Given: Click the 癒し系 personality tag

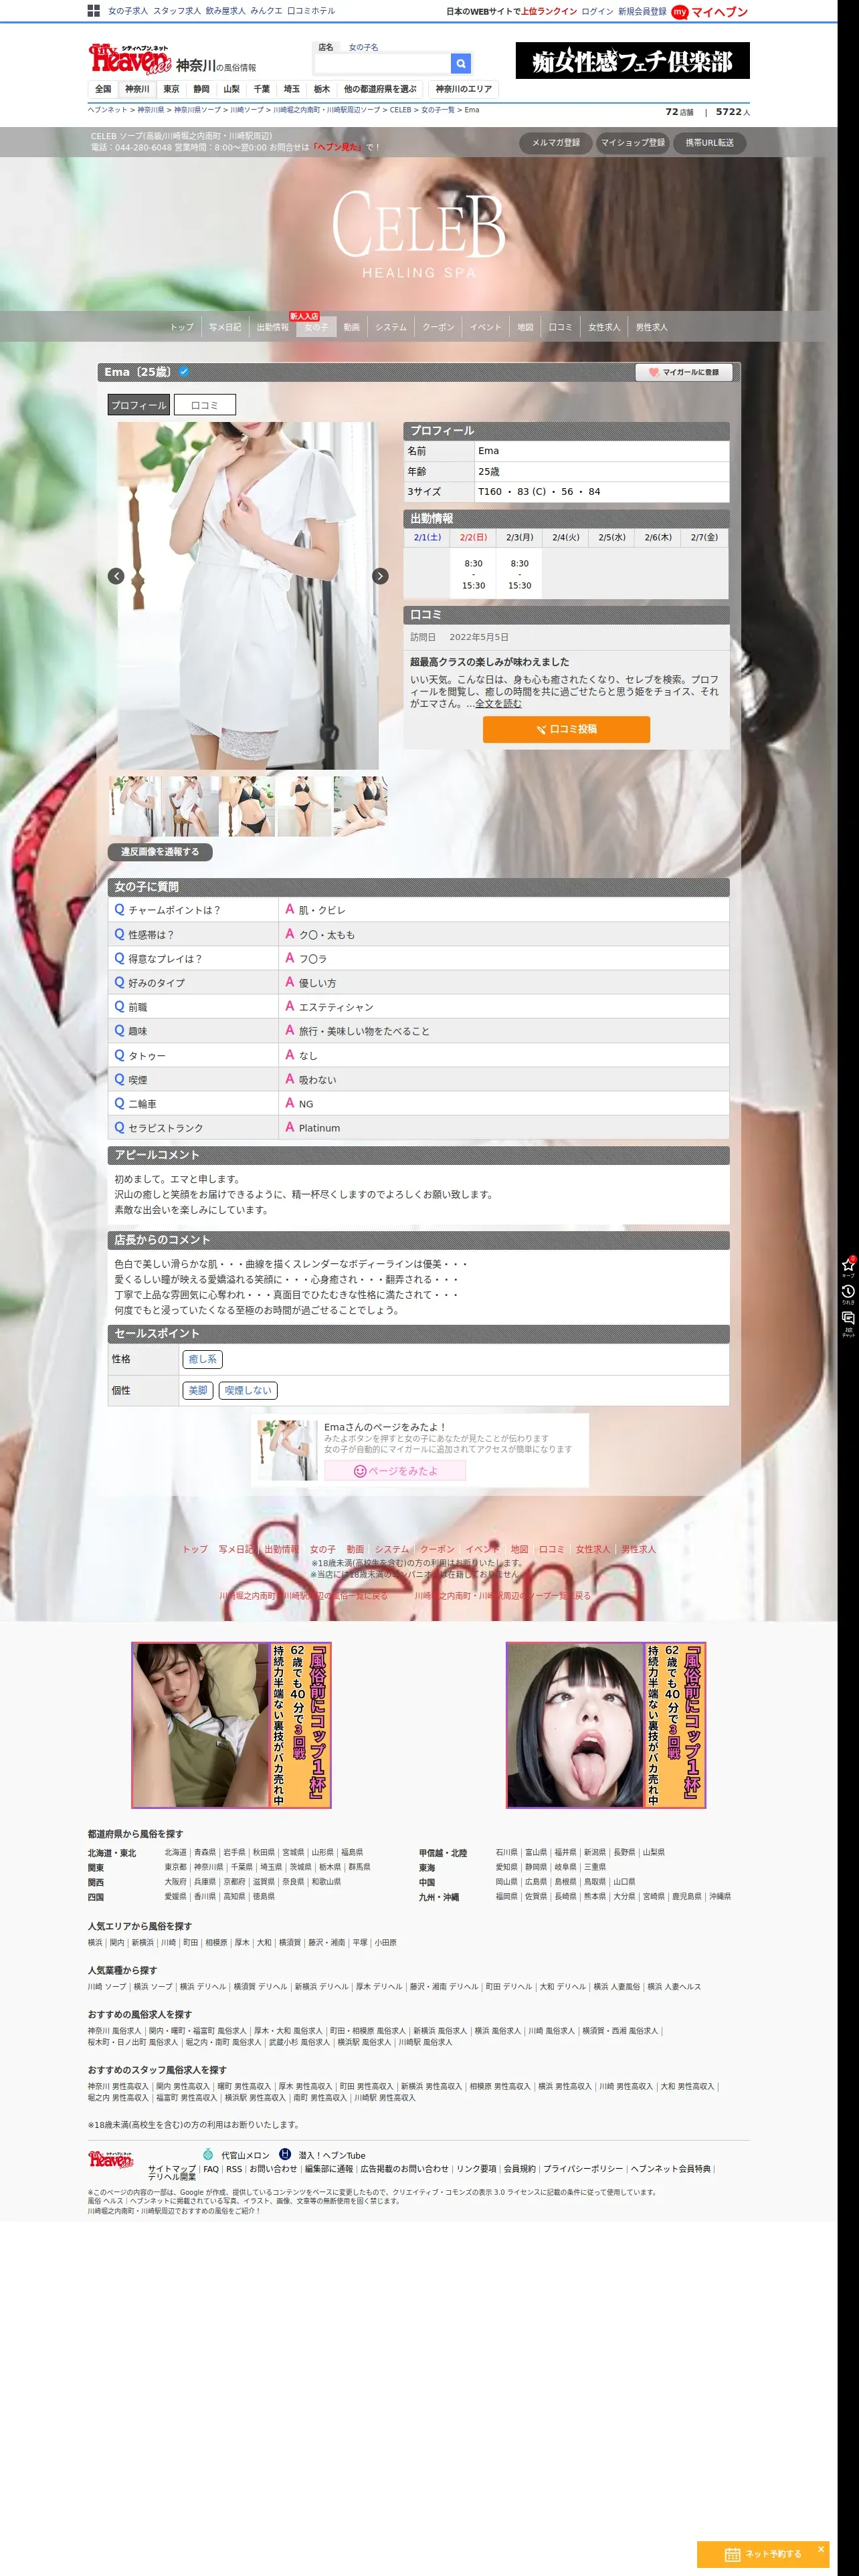Looking at the screenshot, I should tap(202, 1359).
